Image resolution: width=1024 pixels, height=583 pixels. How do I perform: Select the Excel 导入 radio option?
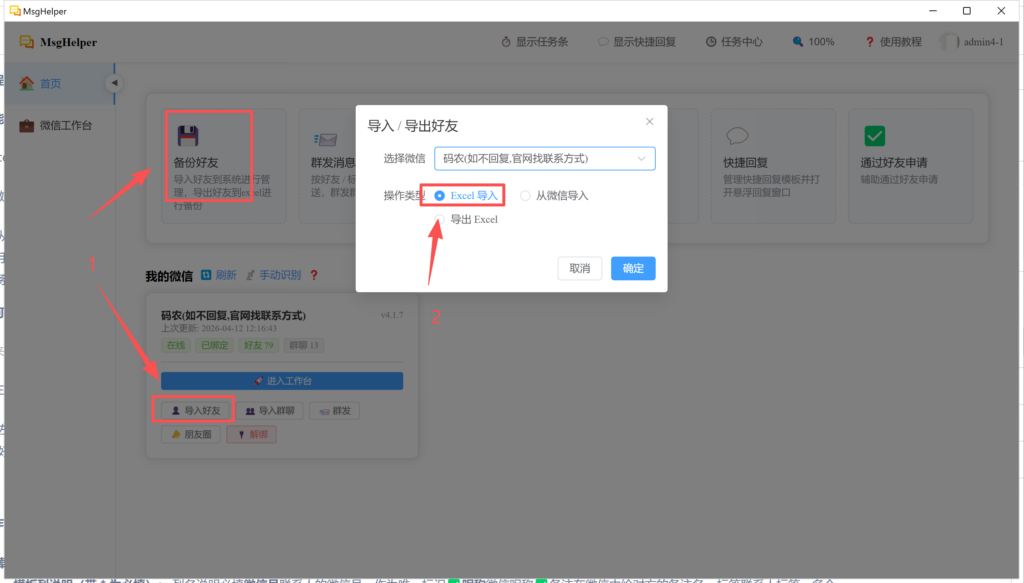click(440, 196)
